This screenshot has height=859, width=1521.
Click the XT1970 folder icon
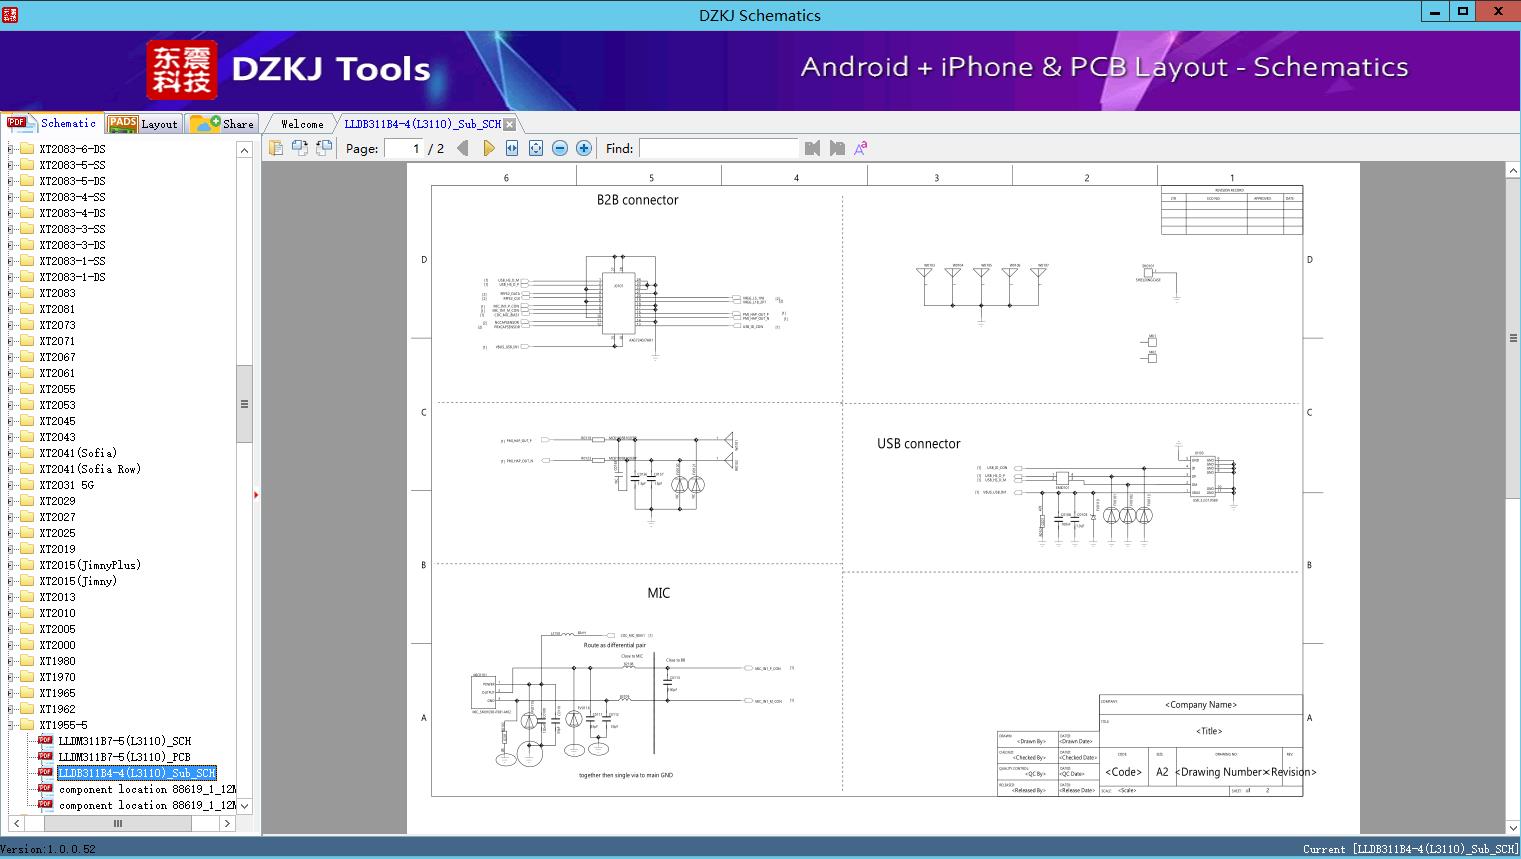point(28,677)
